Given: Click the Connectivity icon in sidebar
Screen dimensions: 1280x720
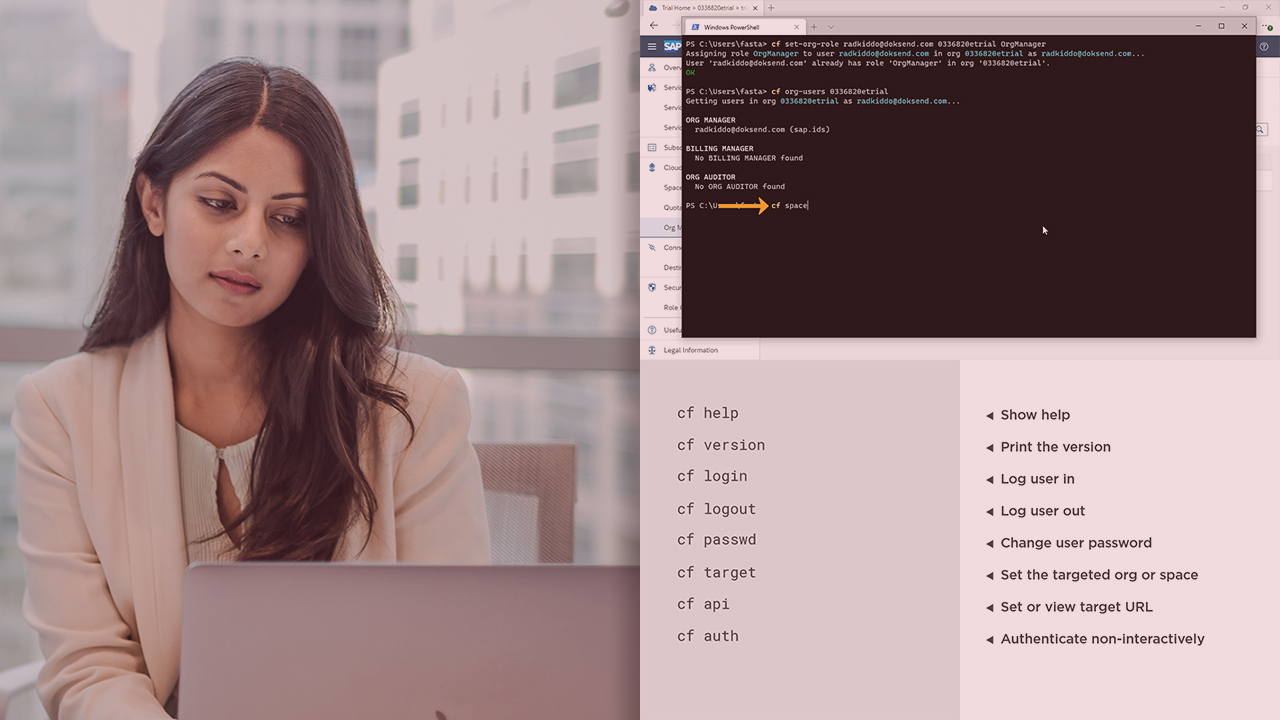Looking at the screenshot, I should coord(652,247).
